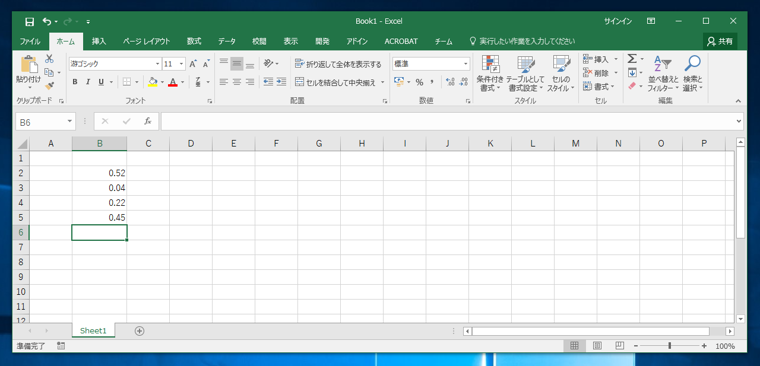The image size is (760, 366).
Task: Click the AutoSum sigma icon
Action: (x=632, y=59)
